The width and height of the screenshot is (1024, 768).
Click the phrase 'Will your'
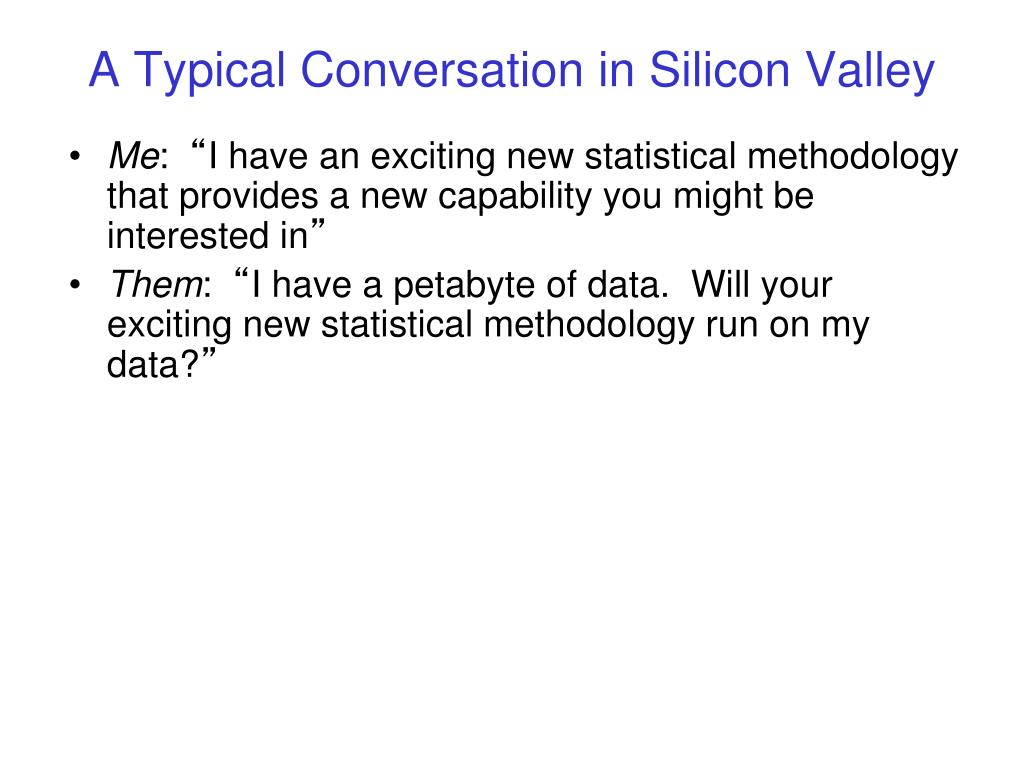tap(761, 285)
